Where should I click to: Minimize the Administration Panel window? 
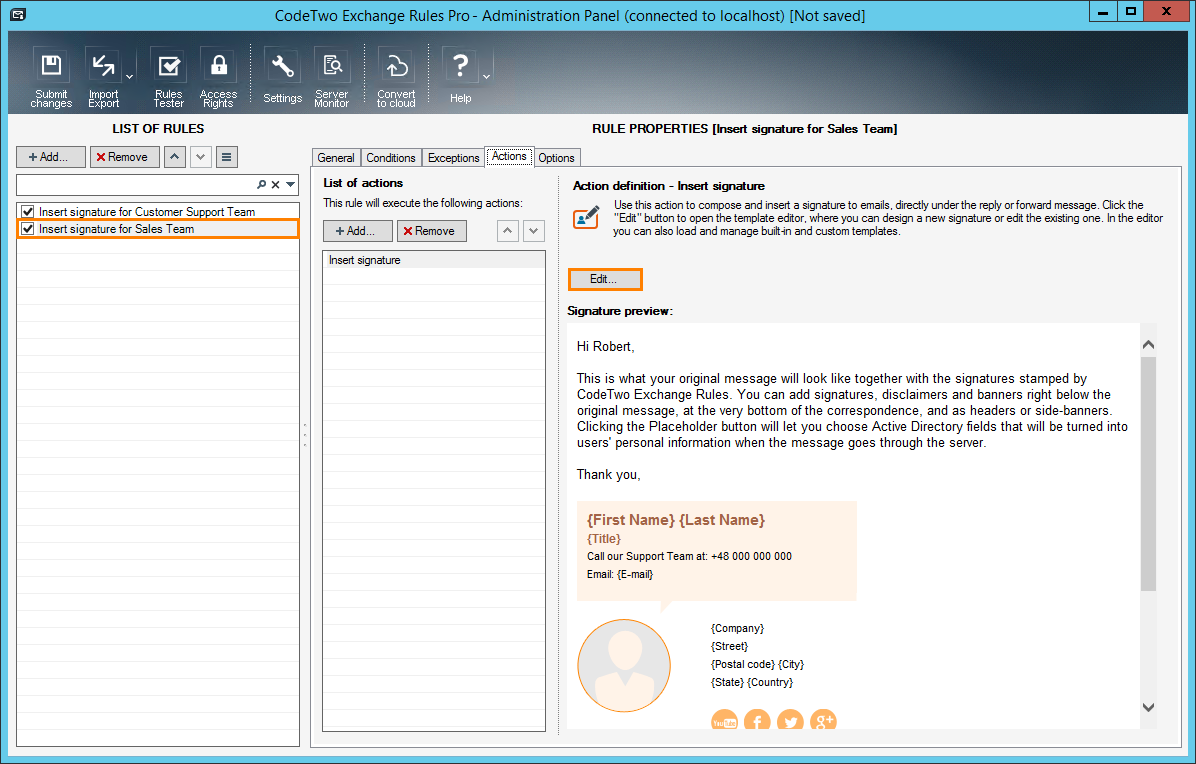(1102, 11)
